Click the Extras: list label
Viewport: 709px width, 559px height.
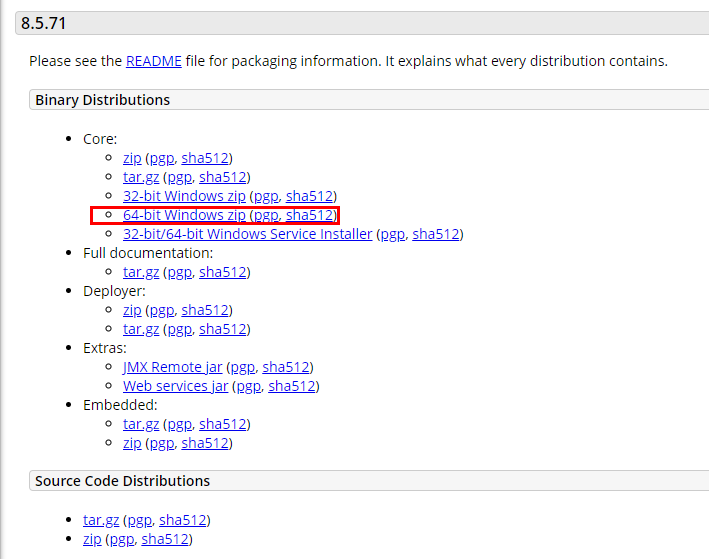[x=105, y=348]
